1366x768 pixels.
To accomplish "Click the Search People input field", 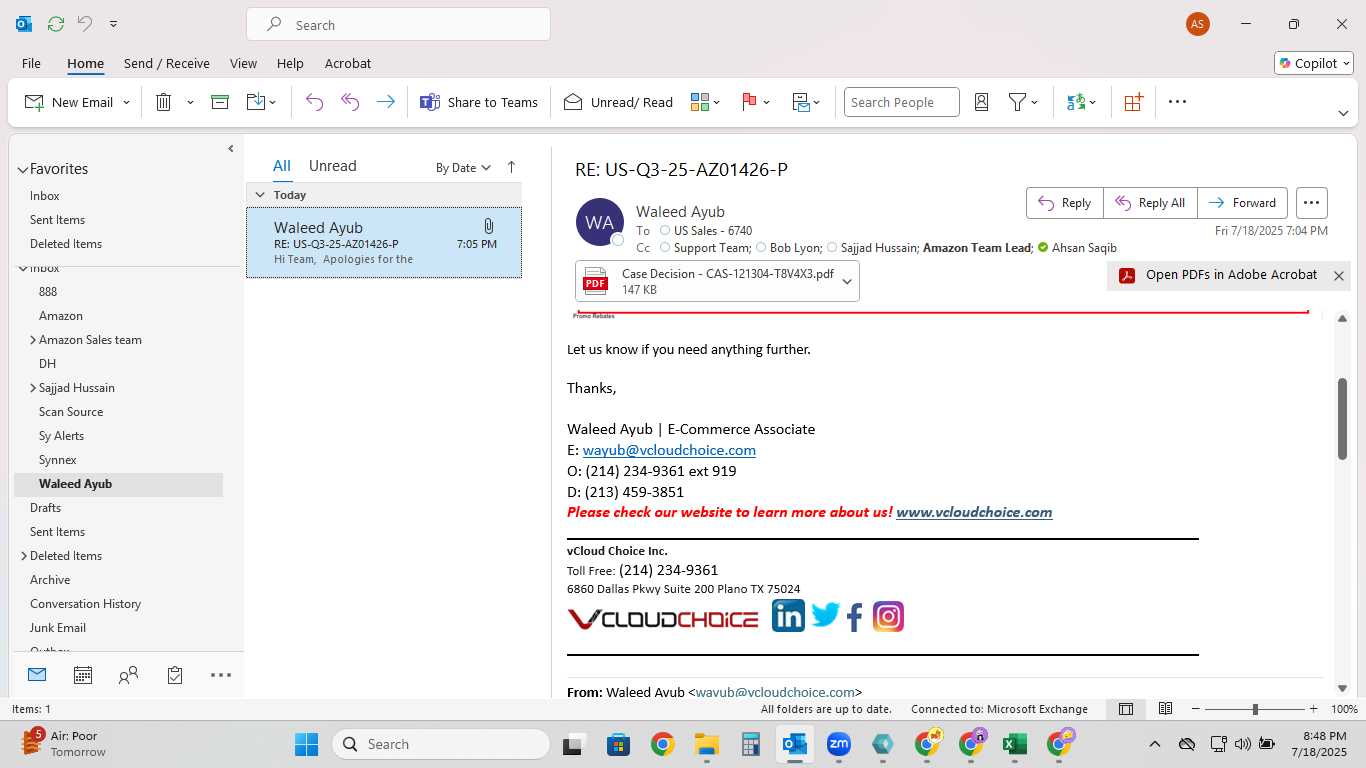I will (901, 102).
